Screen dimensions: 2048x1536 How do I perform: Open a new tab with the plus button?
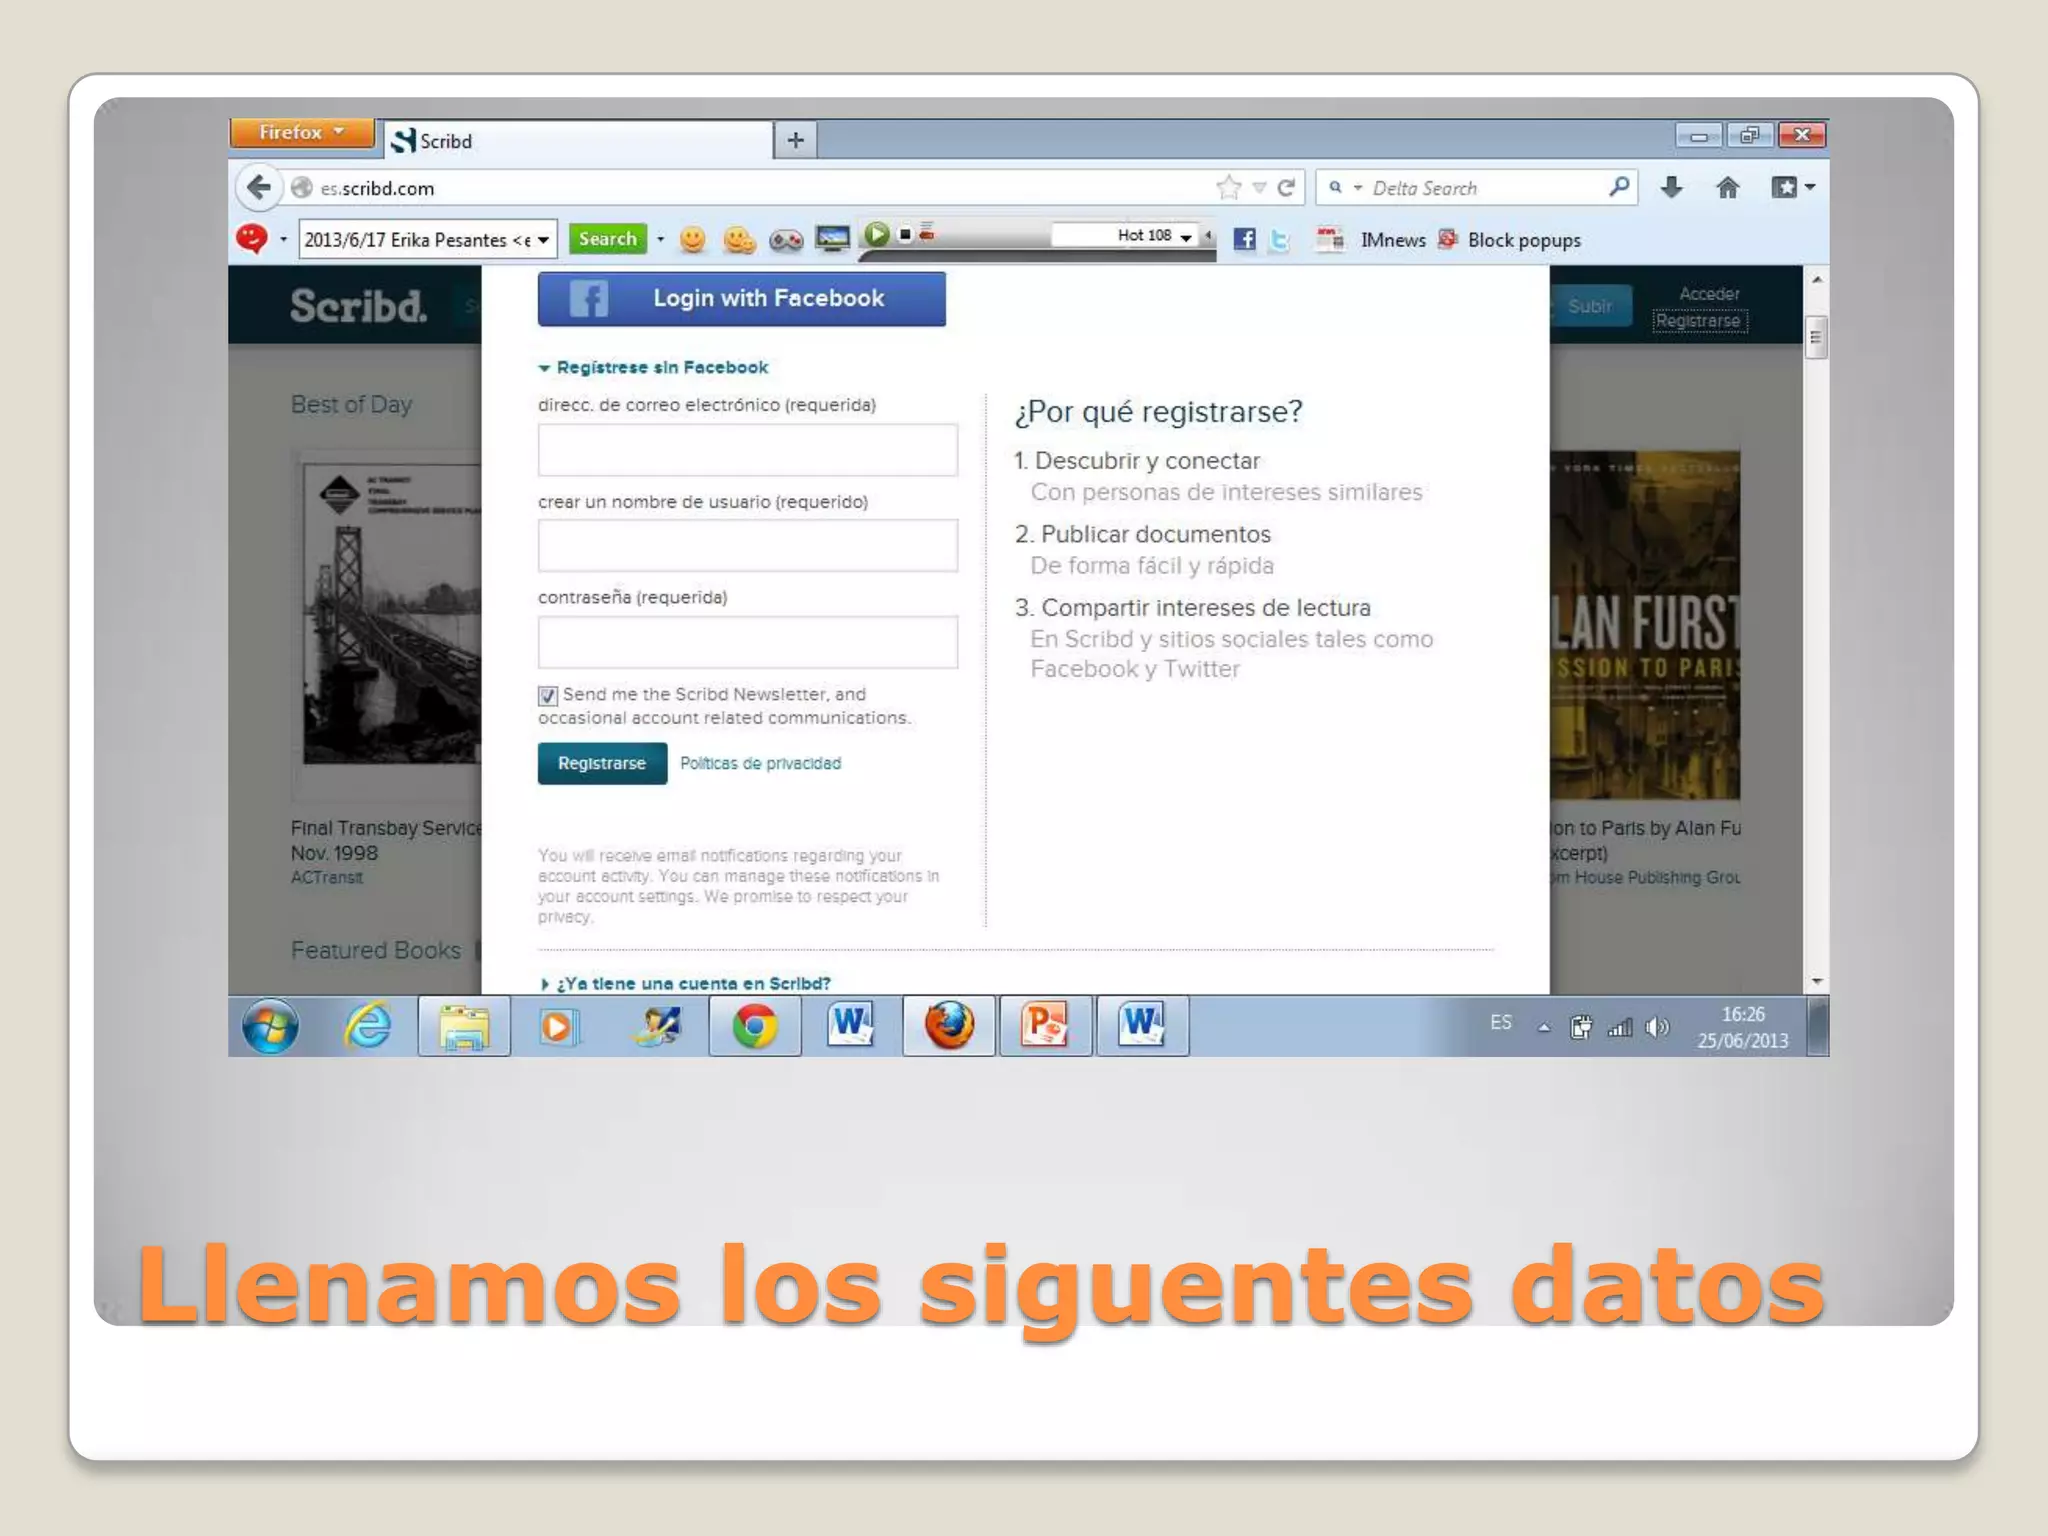click(796, 140)
